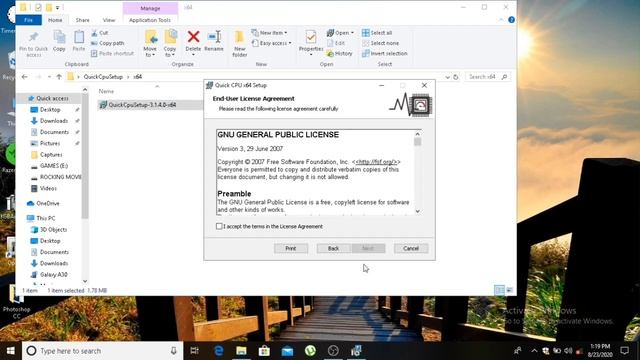640x360 pixels.
Task: Click the Up arrow beside the address bar
Action: pyautogui.click(x=59, y=77)
